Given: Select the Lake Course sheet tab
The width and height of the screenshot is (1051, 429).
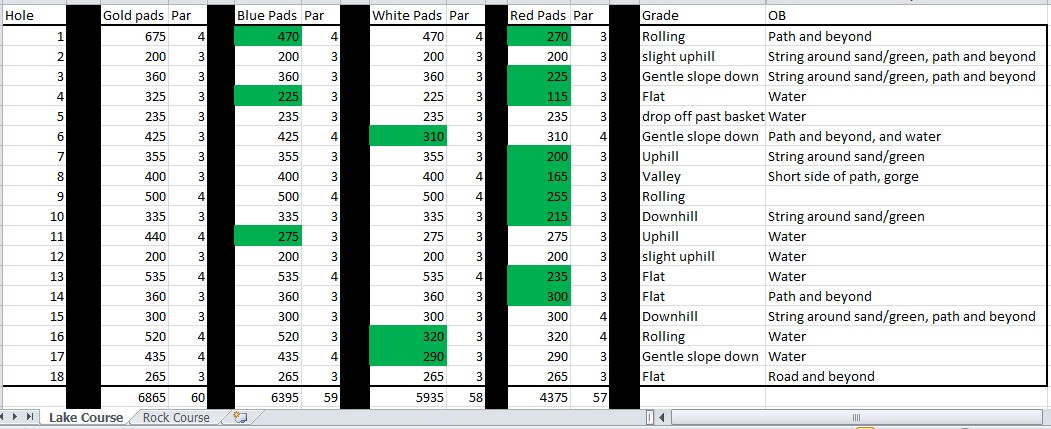Looking at the screenshot, I should [x=87, y=417].
